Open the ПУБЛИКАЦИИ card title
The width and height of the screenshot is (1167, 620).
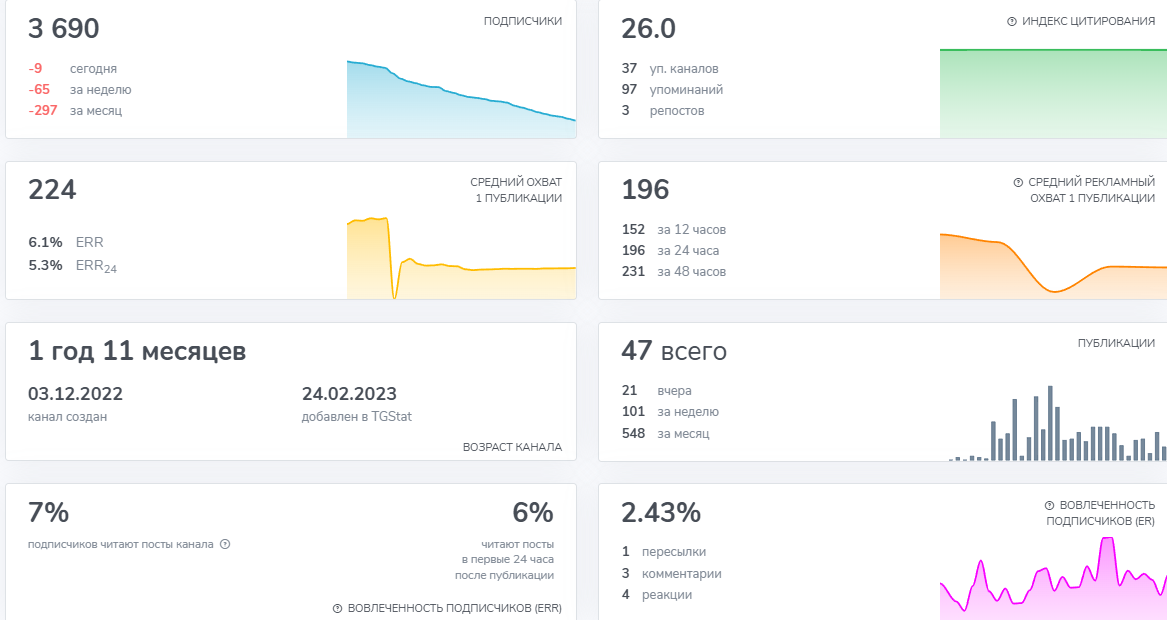pyautogui.click(x=1116, y=343)
